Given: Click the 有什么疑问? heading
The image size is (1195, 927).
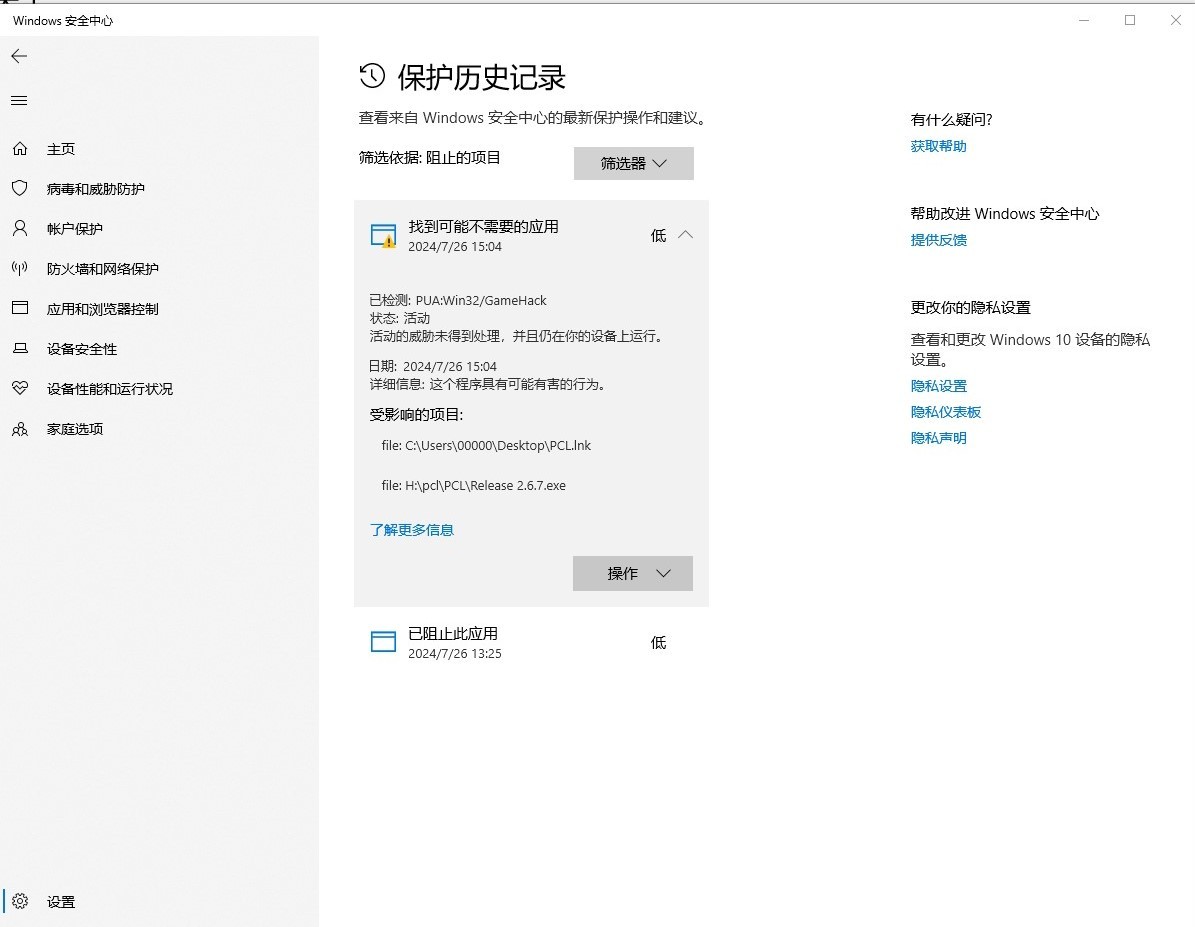Looking at the screenshot, I should pos(951,120).
